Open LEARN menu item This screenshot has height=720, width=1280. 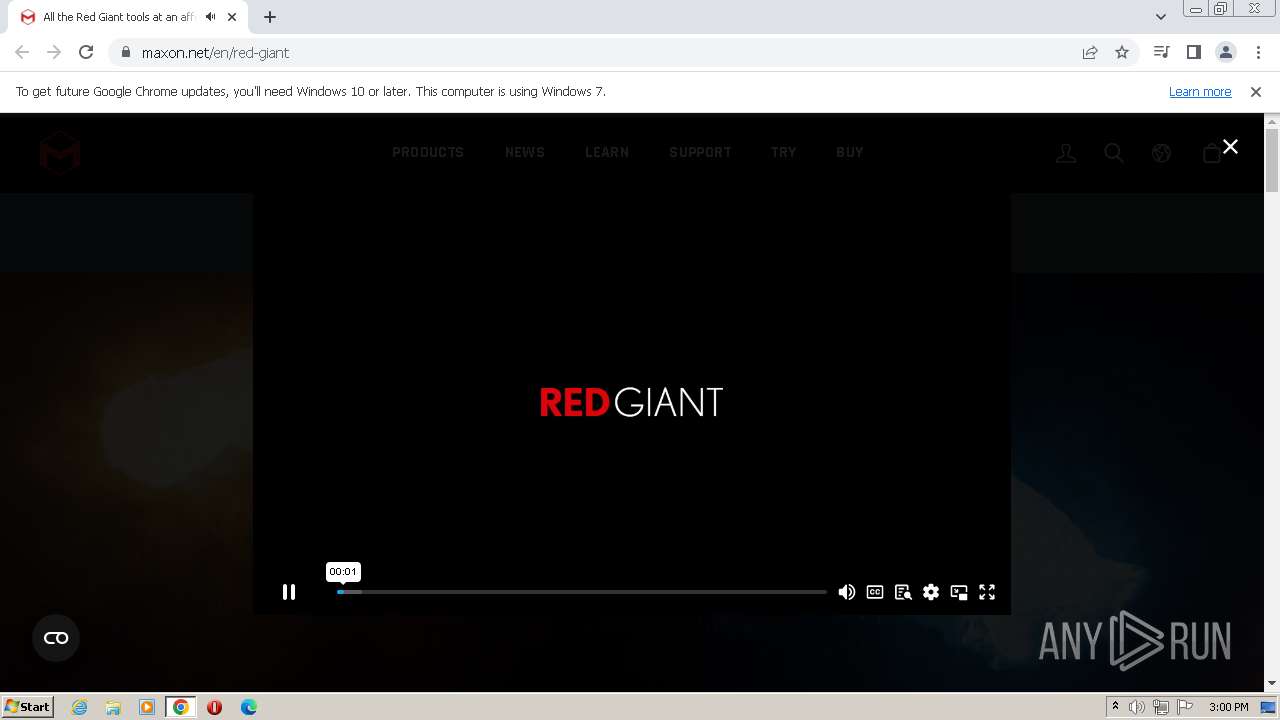point(607,152)
